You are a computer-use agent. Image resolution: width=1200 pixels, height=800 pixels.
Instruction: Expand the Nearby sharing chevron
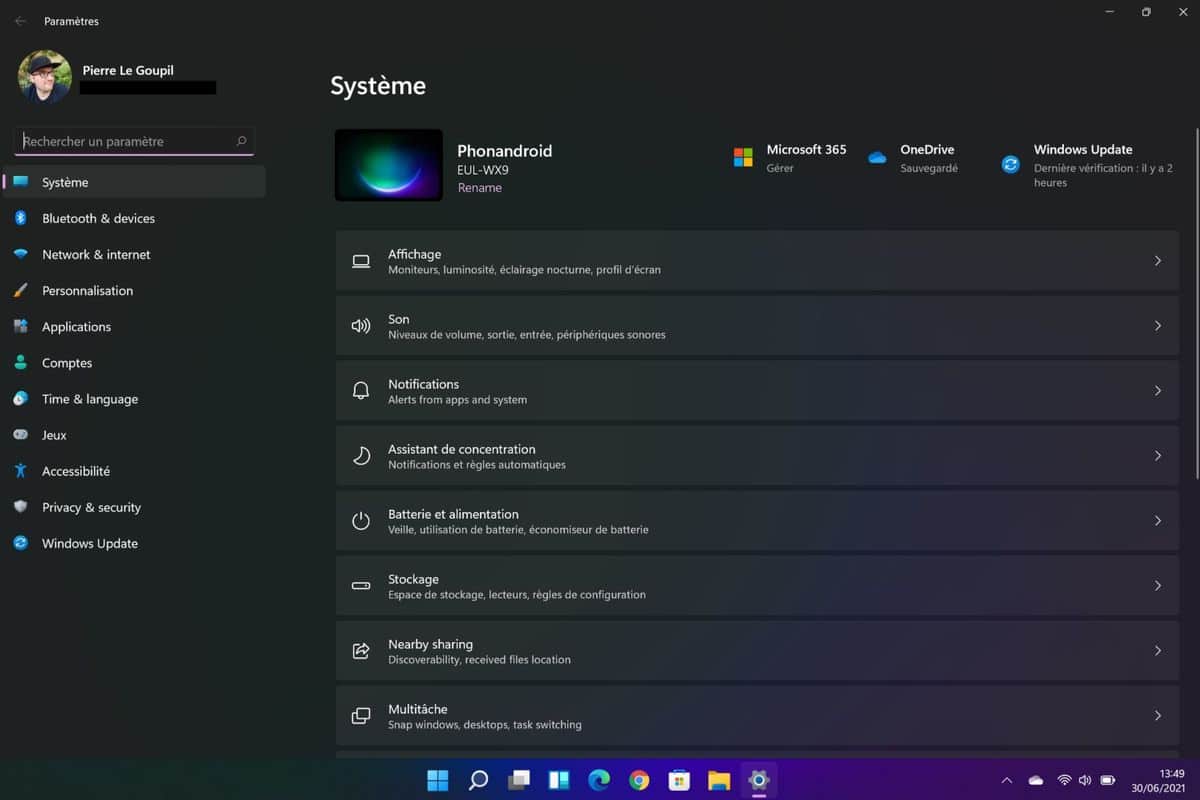pos(1158,651)
